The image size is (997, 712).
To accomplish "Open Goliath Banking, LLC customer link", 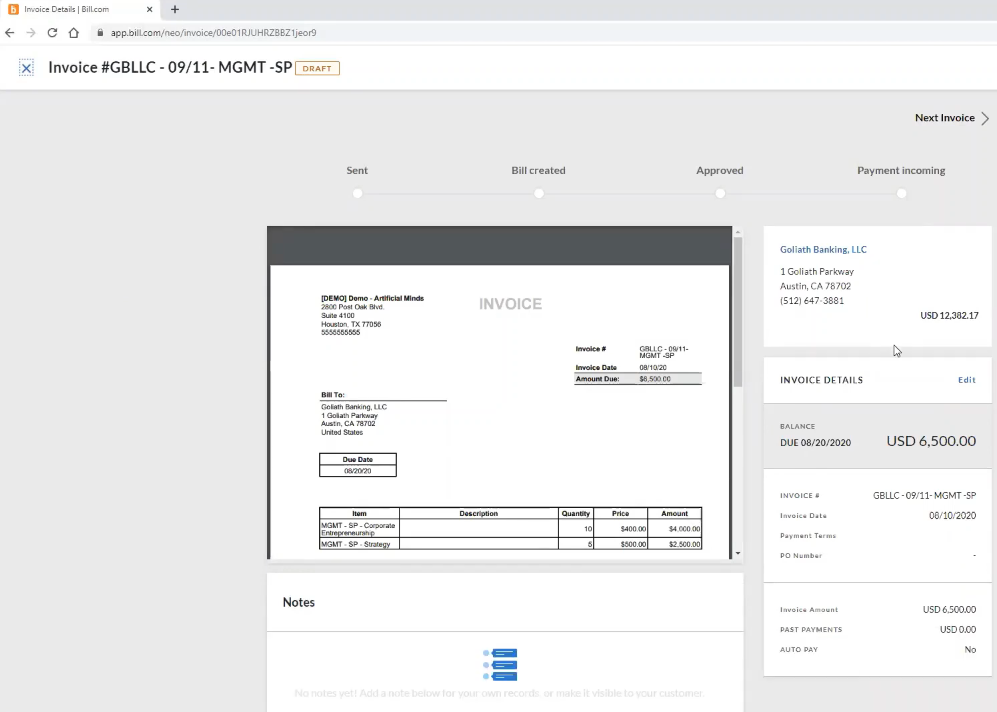I will [x=823, y=249].
